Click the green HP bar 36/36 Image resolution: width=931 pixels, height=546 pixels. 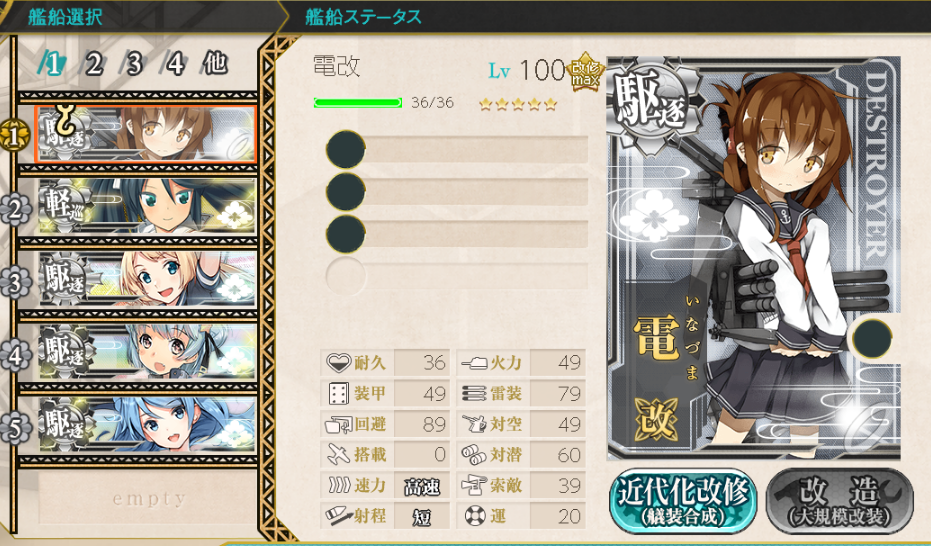[358, 103]
